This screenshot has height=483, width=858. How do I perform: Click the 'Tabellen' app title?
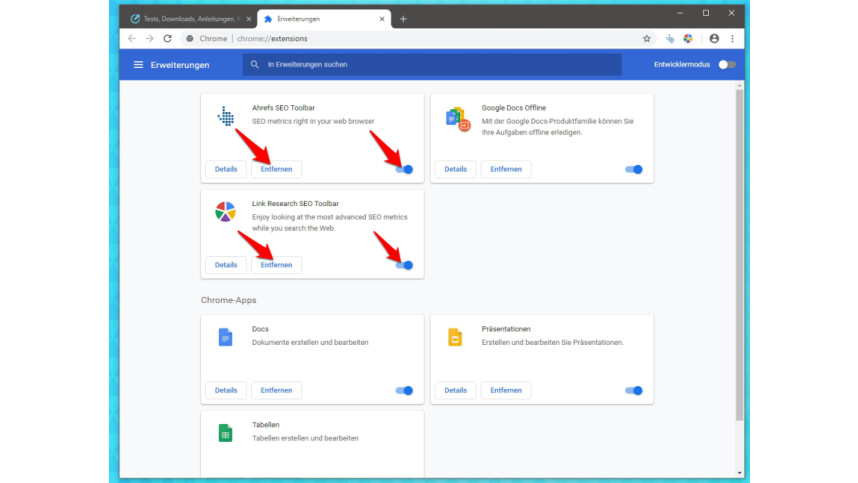click(265, 424)
